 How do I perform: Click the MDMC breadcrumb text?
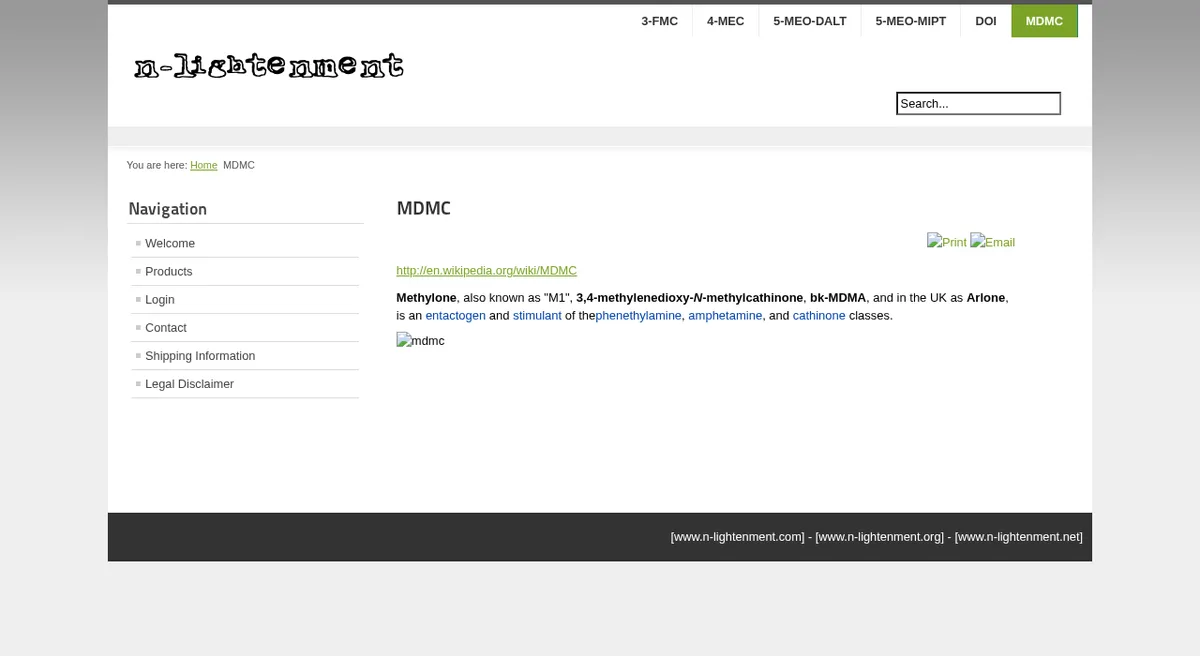coord(239,165)
